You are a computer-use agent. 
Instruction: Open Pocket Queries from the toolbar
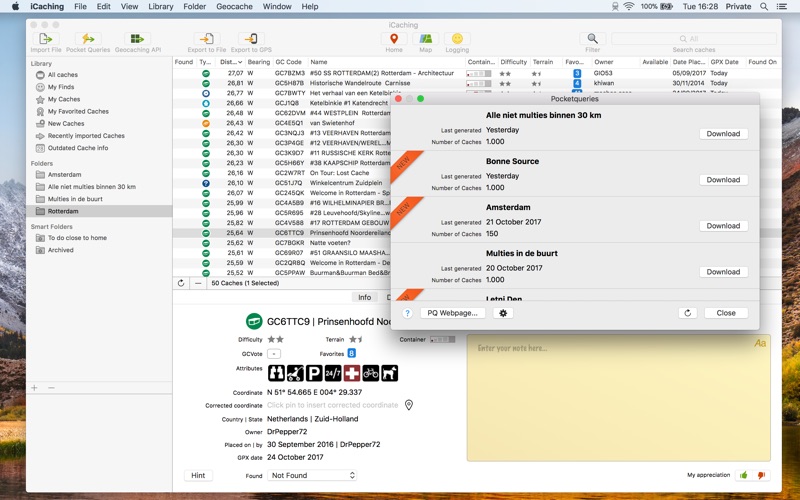pyautogui.click(x=89, y=39)
